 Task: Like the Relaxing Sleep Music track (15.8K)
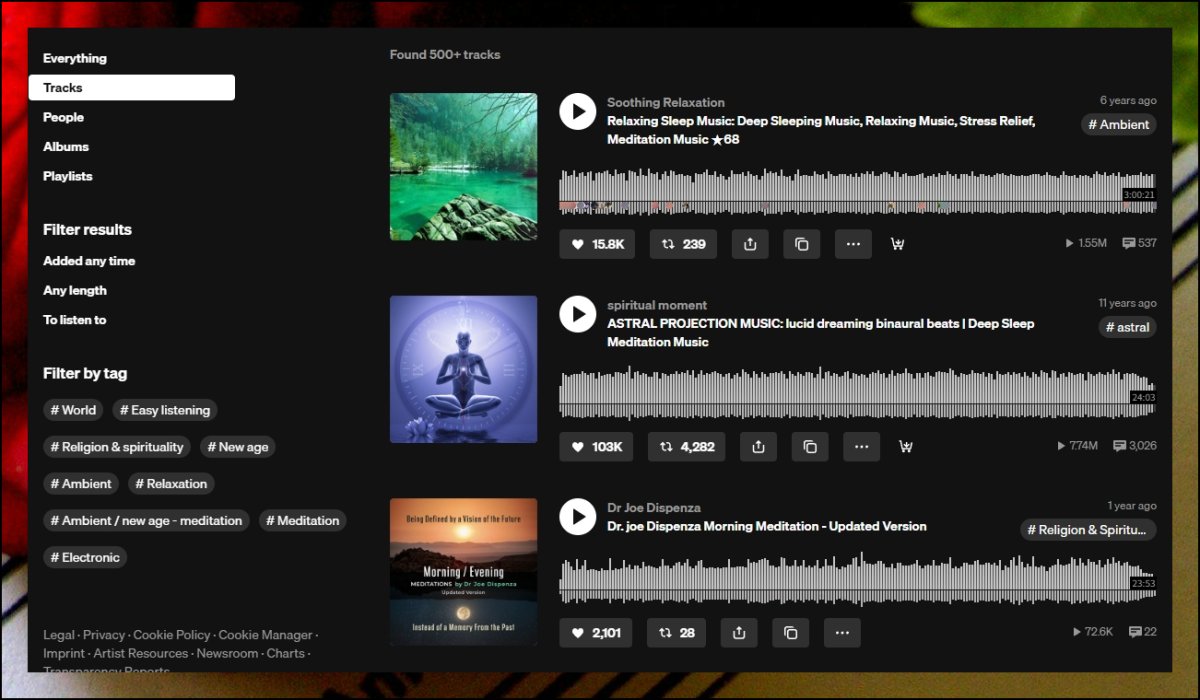[597, 244]
